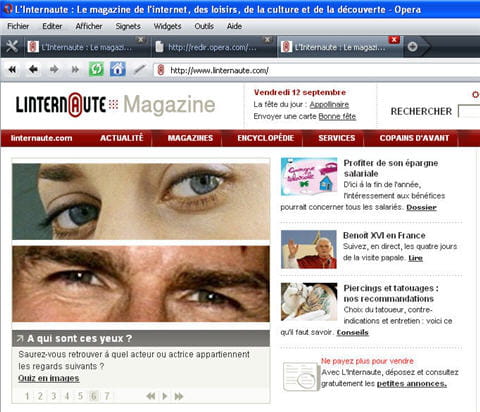Click the RECHERCHER search field
The image size is (480, 412).
point(469,111)
